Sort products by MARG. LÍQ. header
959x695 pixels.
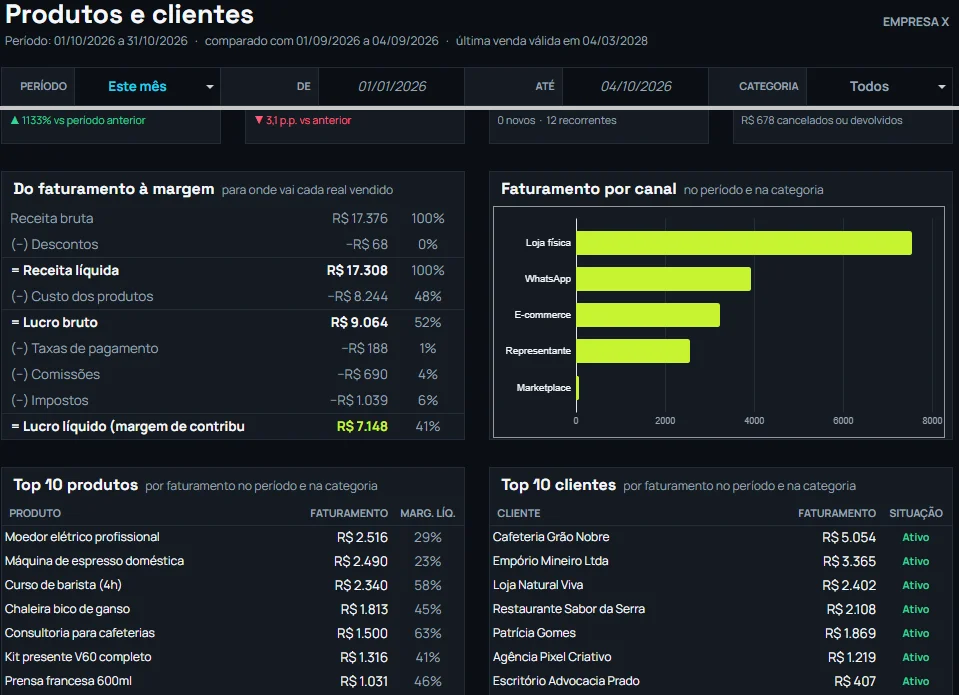coord(428,513)
